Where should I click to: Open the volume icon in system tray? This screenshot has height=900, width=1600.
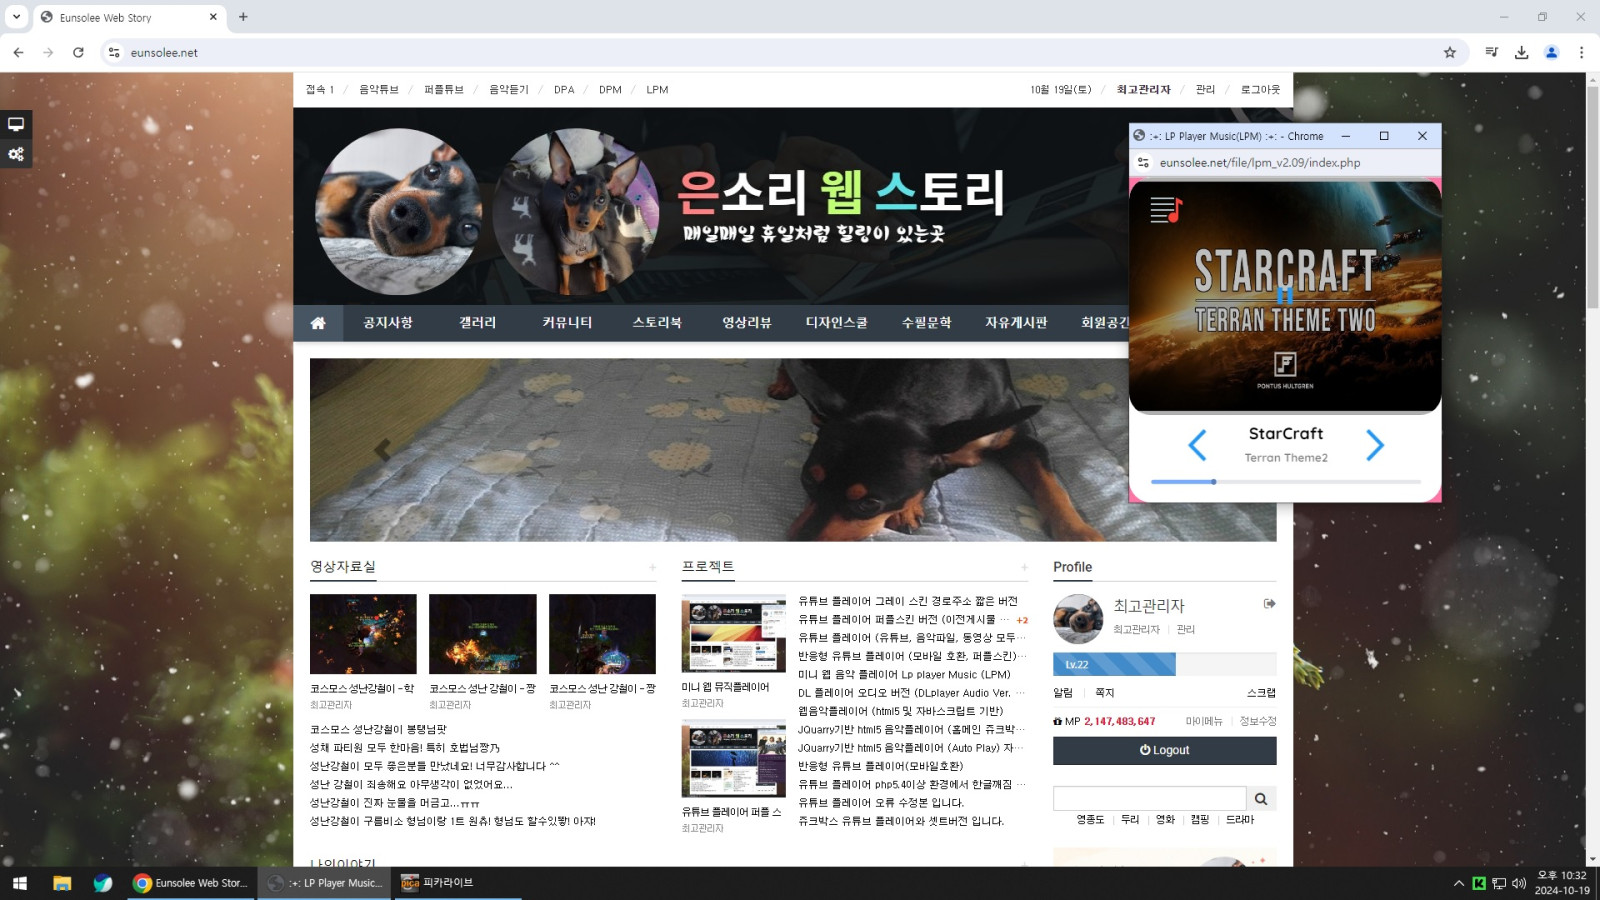(x=1519, y=883)
